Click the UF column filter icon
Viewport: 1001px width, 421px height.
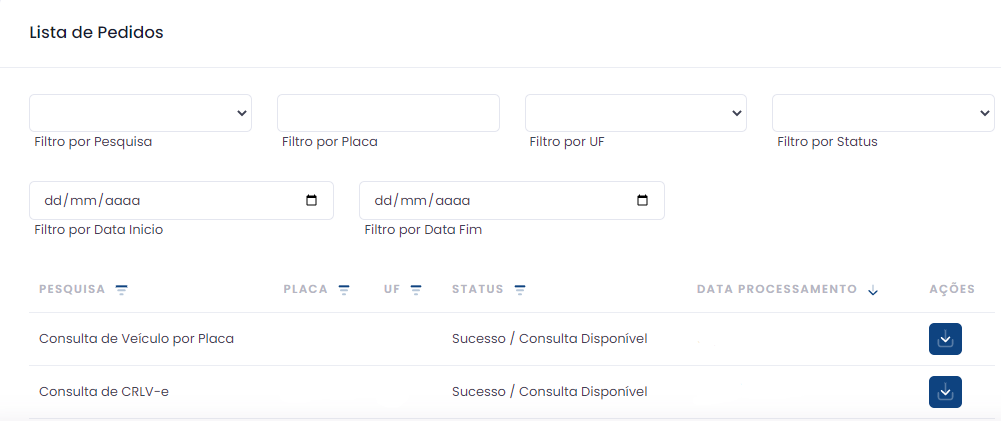(416, 290)
